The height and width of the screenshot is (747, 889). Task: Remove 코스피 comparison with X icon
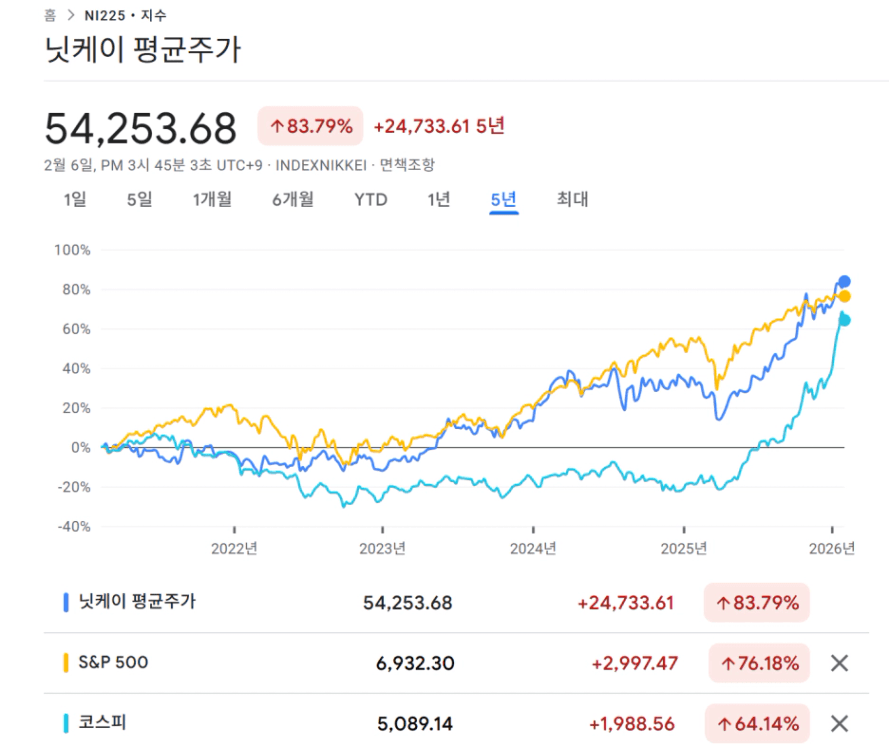tap(839, 723)
